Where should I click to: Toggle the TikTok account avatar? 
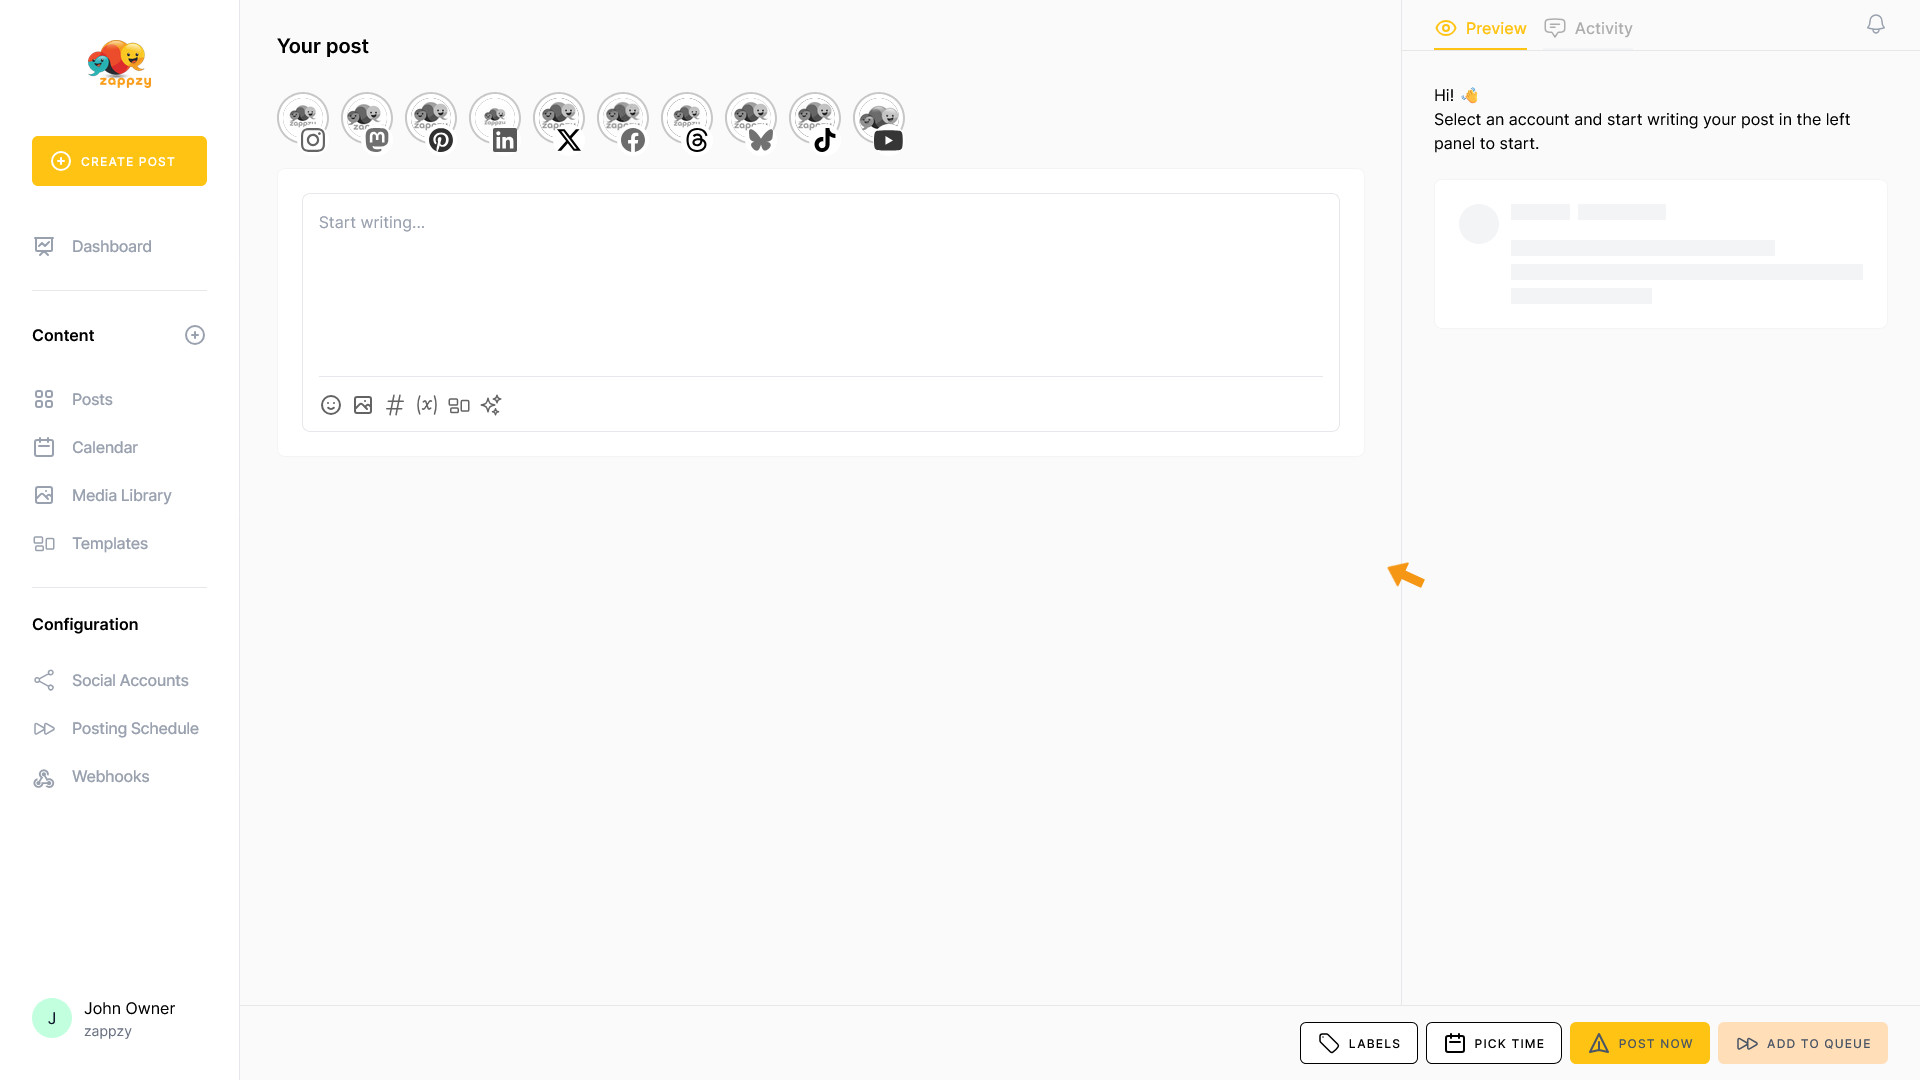(x=815, y=120)
